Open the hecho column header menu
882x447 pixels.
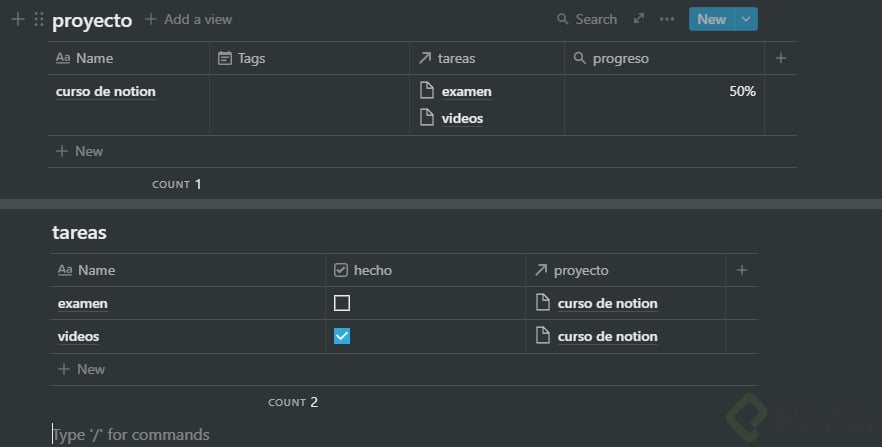[373, 270]
